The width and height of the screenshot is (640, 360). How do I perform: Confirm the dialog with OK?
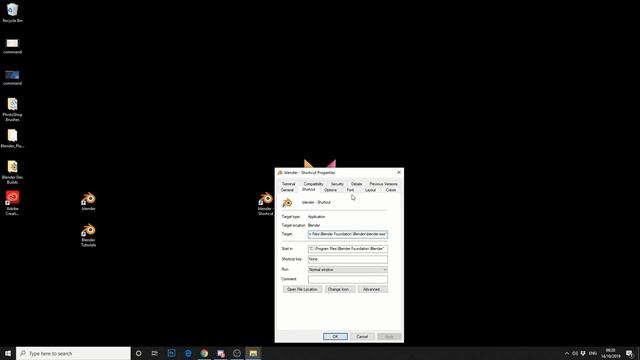point(335,337)
